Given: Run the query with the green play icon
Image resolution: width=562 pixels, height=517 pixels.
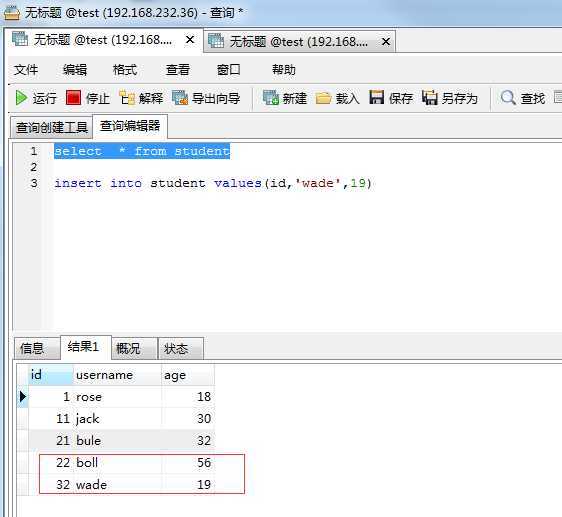Looking at the screenshot, I should pos(36,98).
